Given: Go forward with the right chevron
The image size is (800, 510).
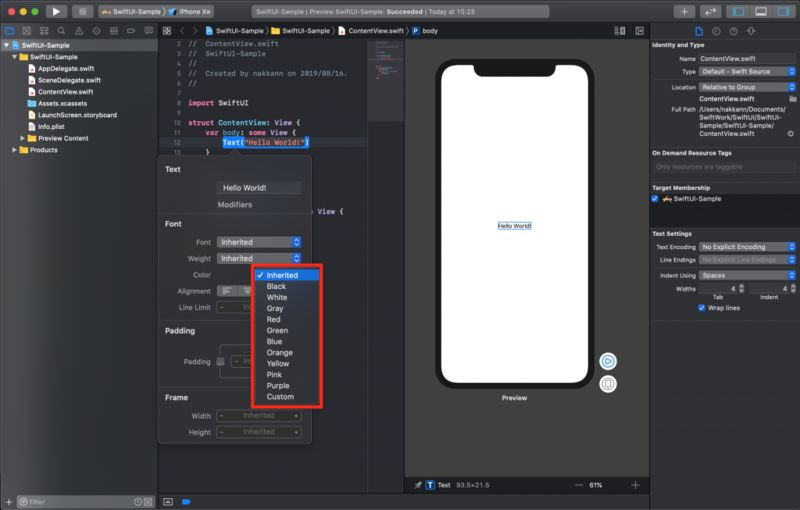Looking at the screenshot, I should (194, 31).
